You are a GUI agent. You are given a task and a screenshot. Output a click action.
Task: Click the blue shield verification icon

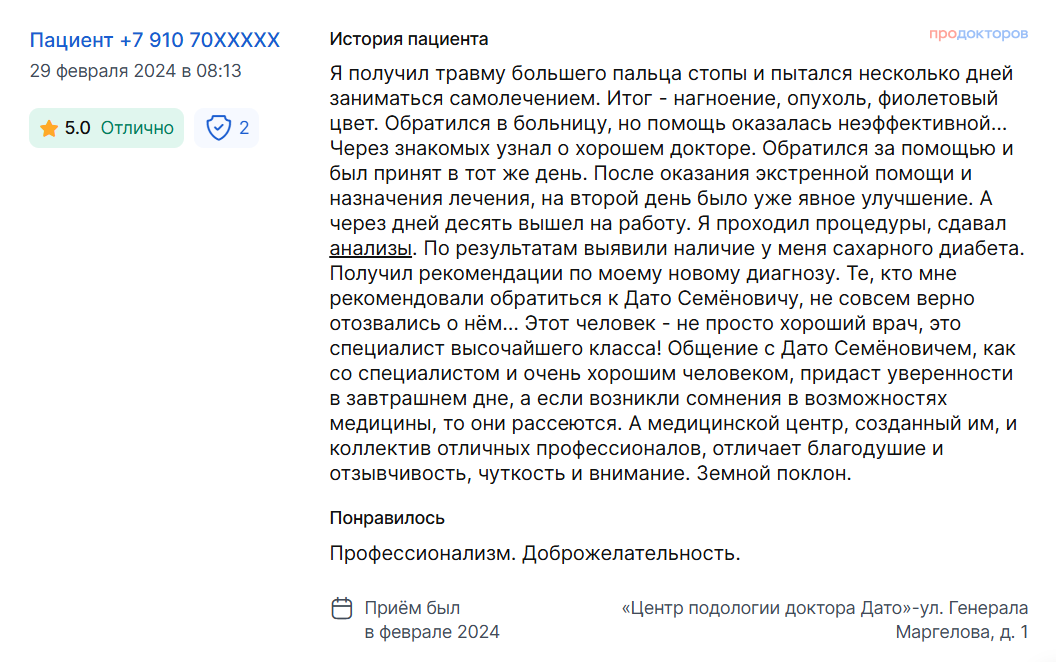pos(218,128)
